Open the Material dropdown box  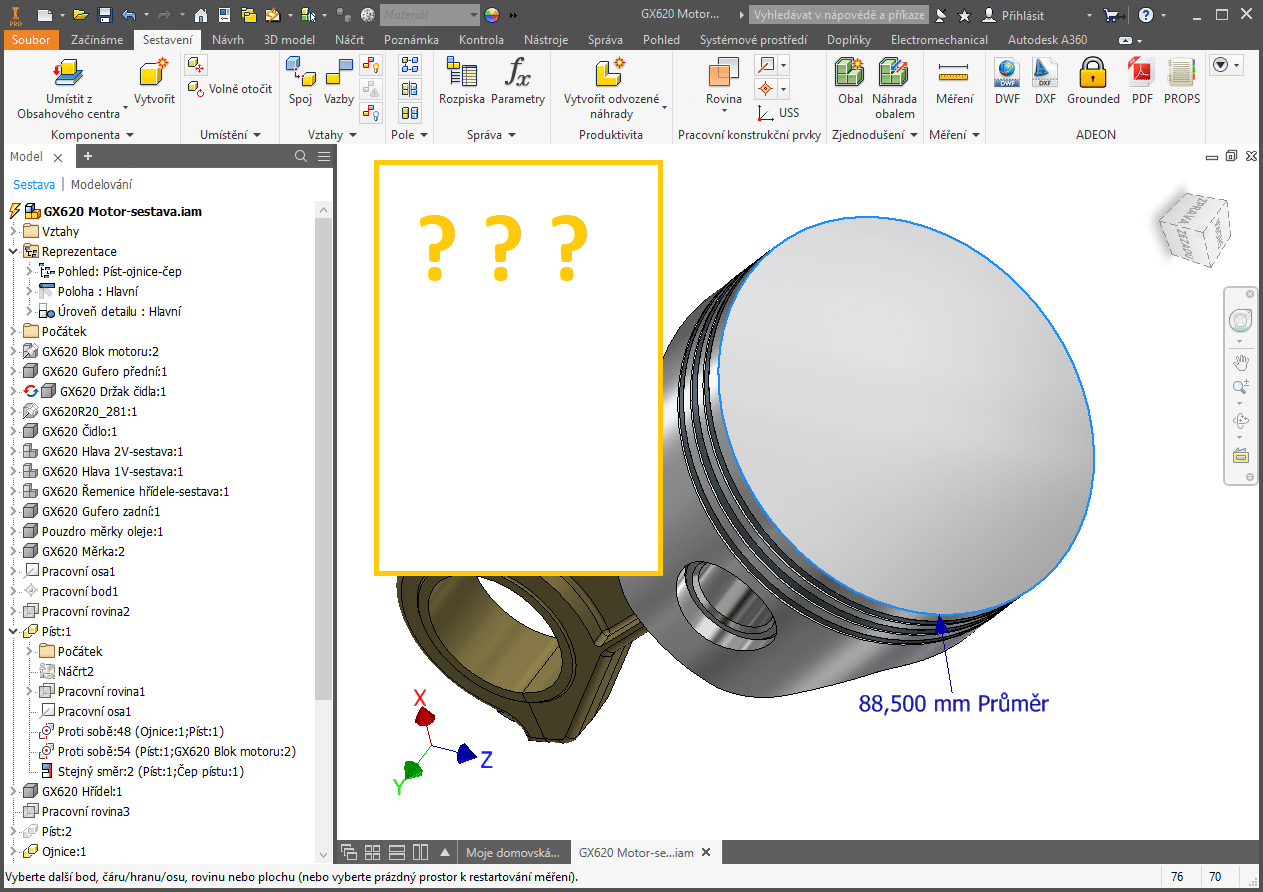[430, 15]
